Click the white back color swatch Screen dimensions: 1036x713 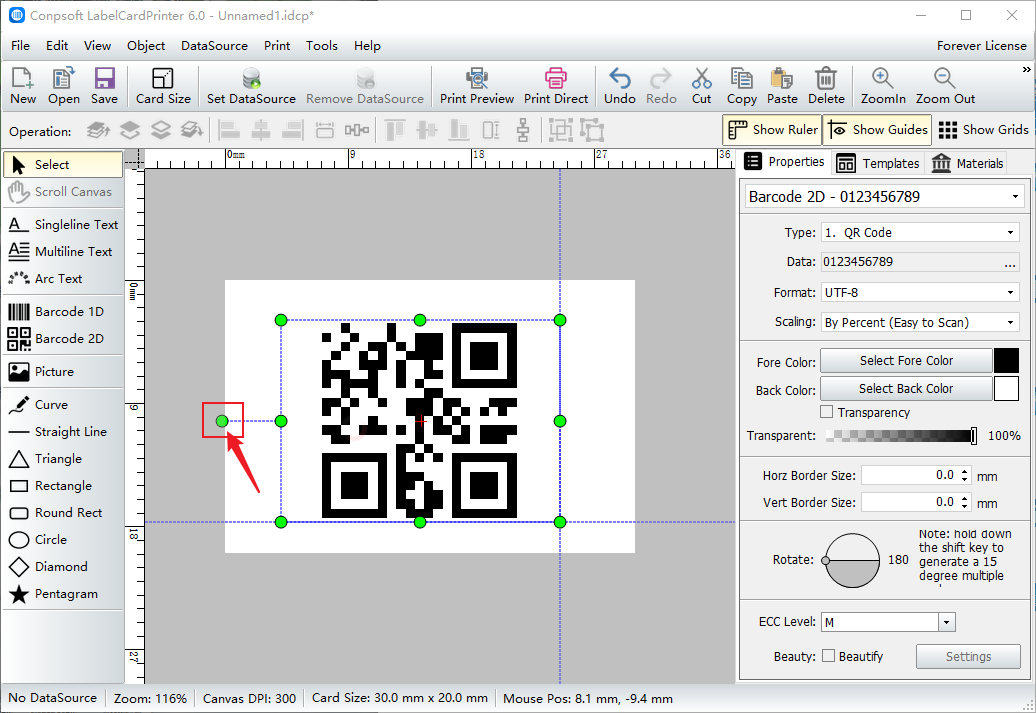(x=1006, y=389)
